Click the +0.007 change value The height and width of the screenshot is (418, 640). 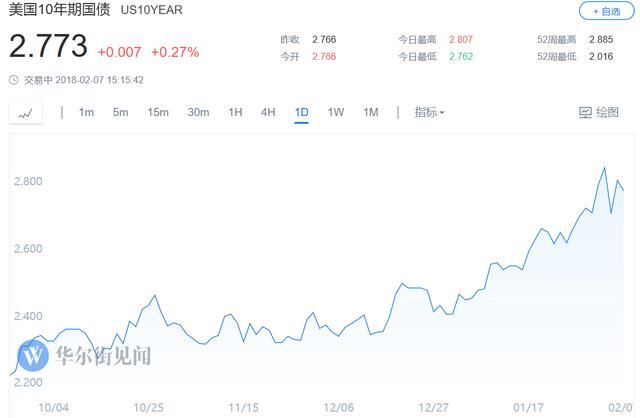[x=119, y=52]
